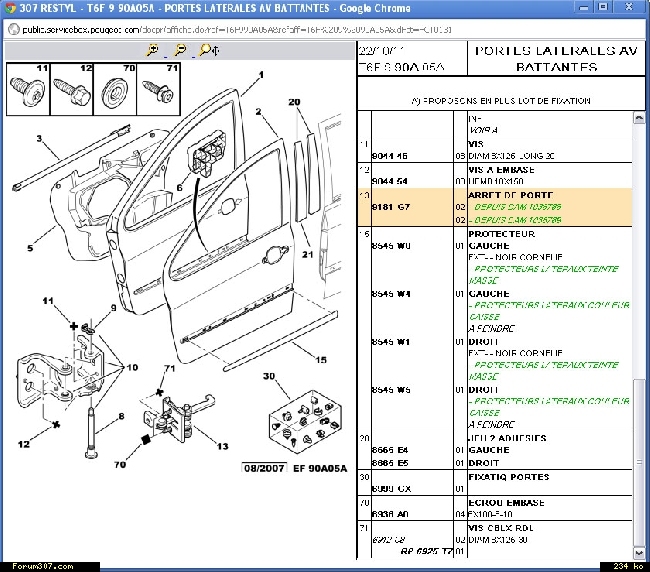This screenshot has width=650, height=572.
Task: Click the fit-to-height magnifier icon
Action: [x=209, y=50]
